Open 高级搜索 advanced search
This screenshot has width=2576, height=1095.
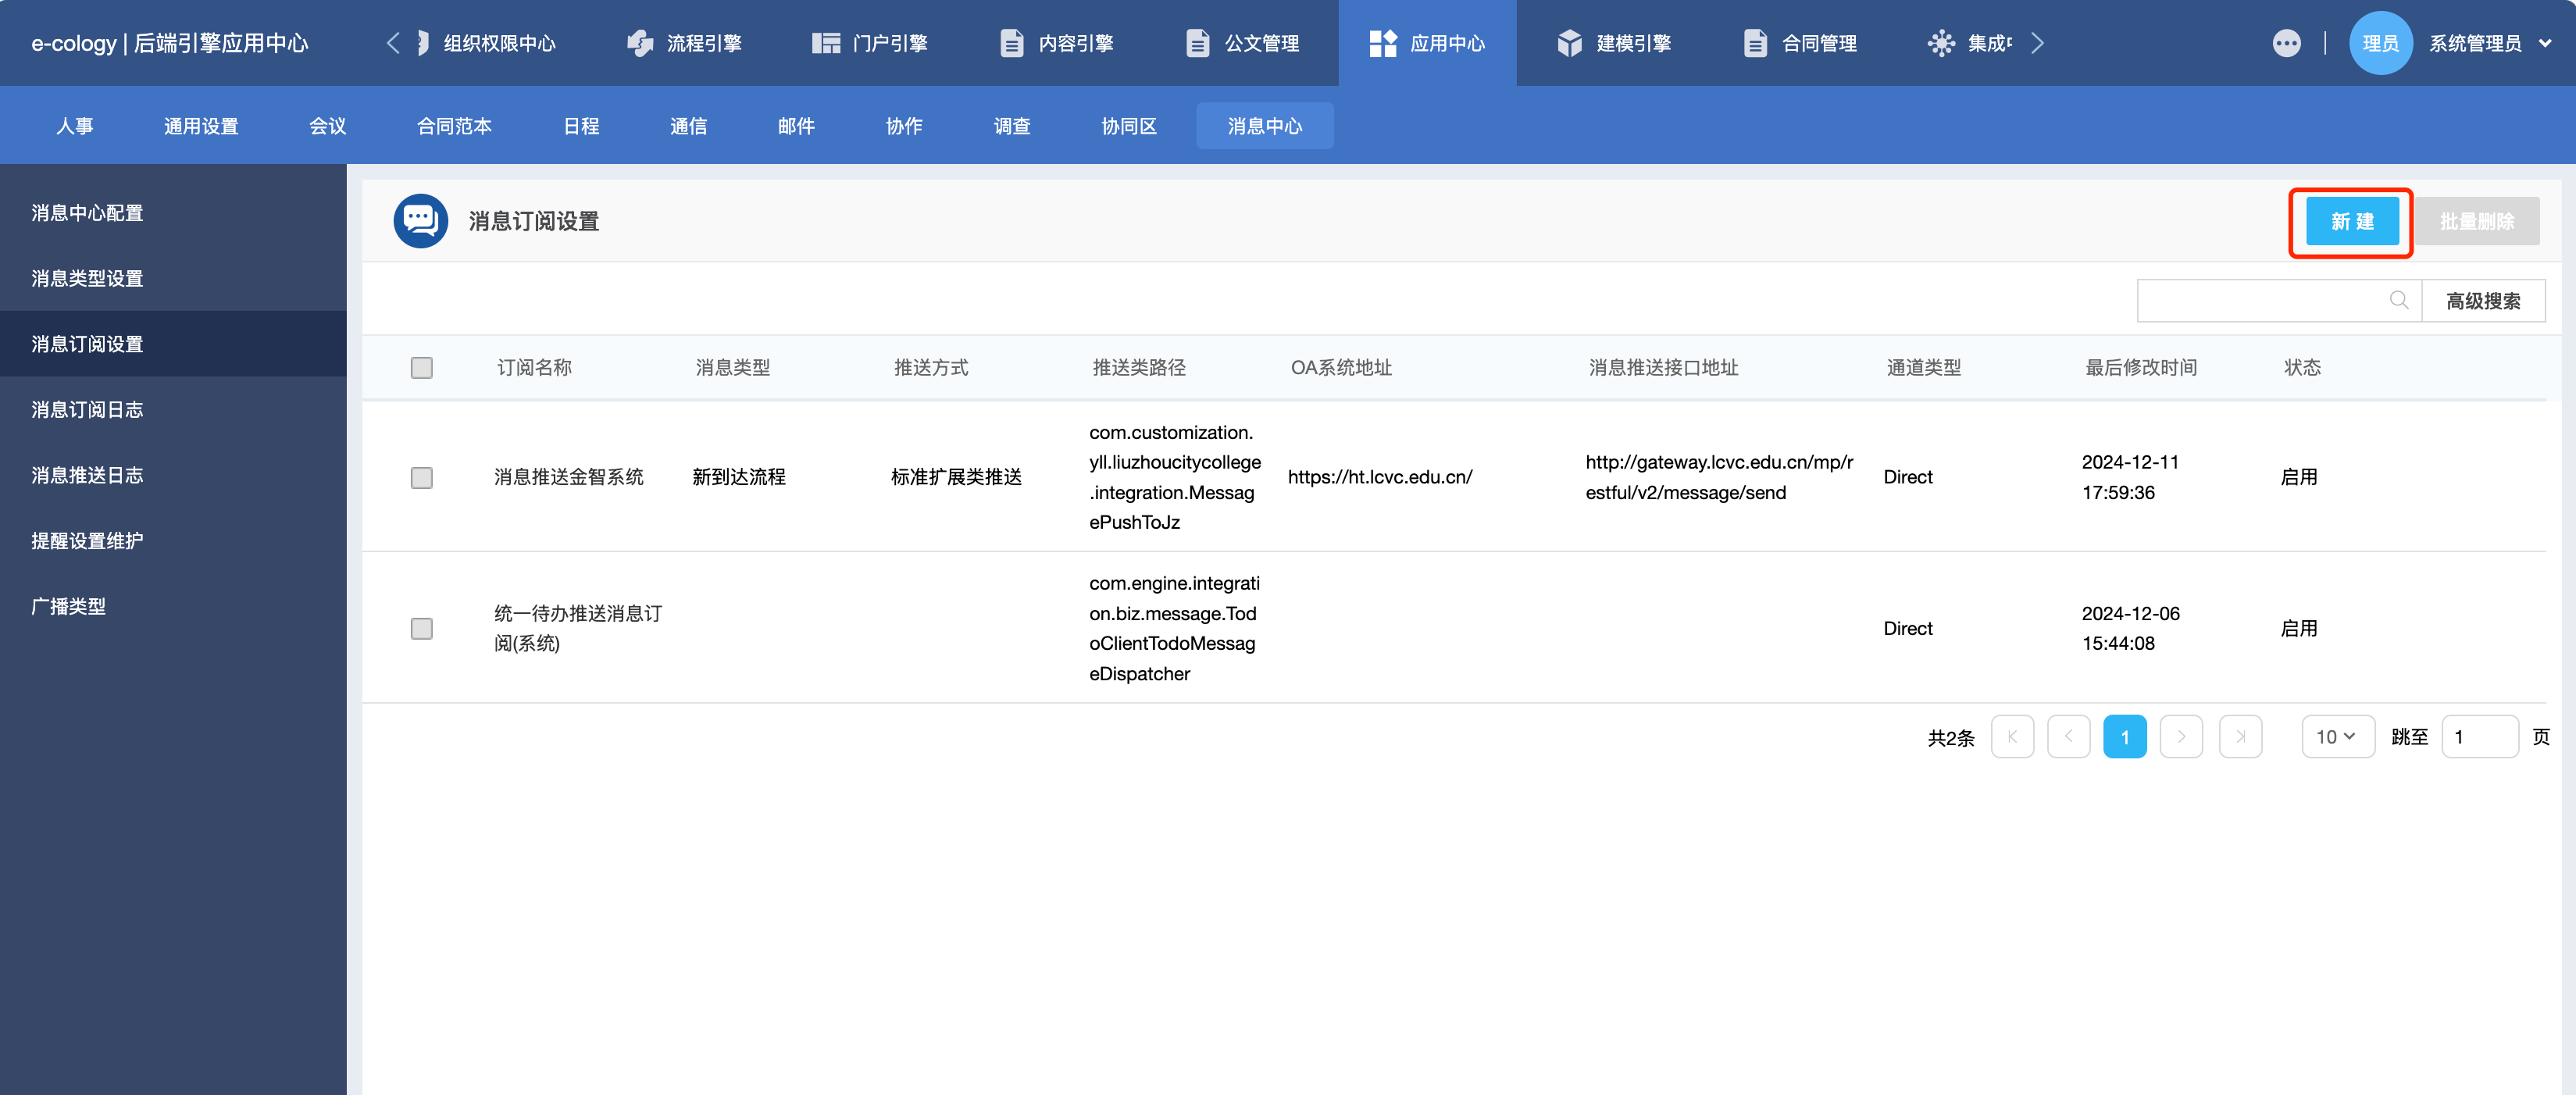click(2483, 301)
